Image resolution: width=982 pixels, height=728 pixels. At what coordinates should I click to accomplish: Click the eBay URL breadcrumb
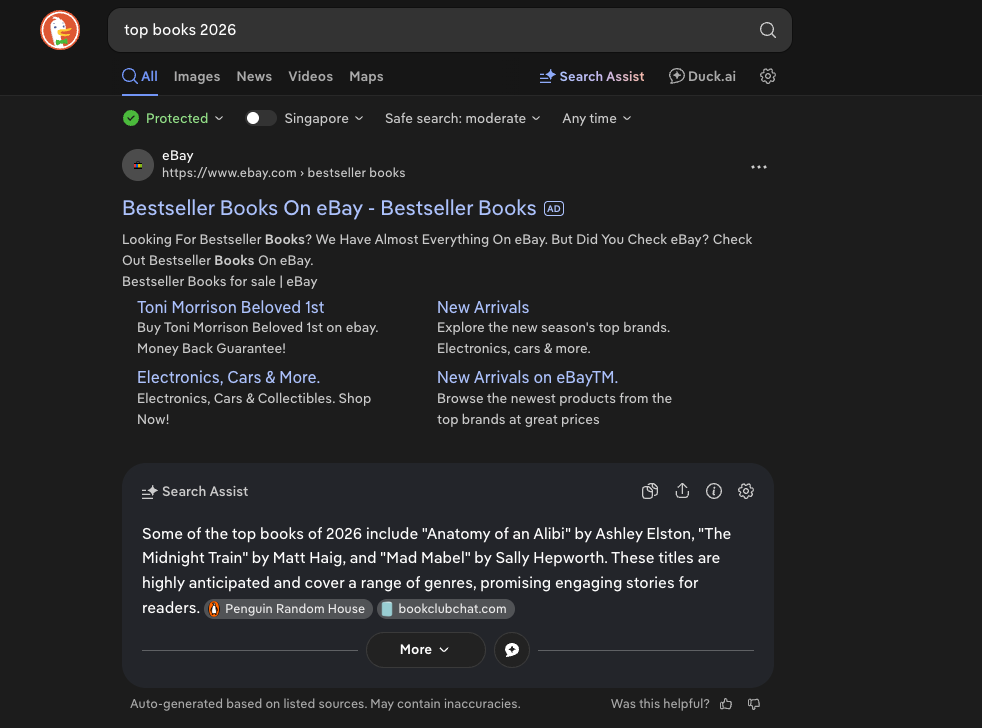284,173
